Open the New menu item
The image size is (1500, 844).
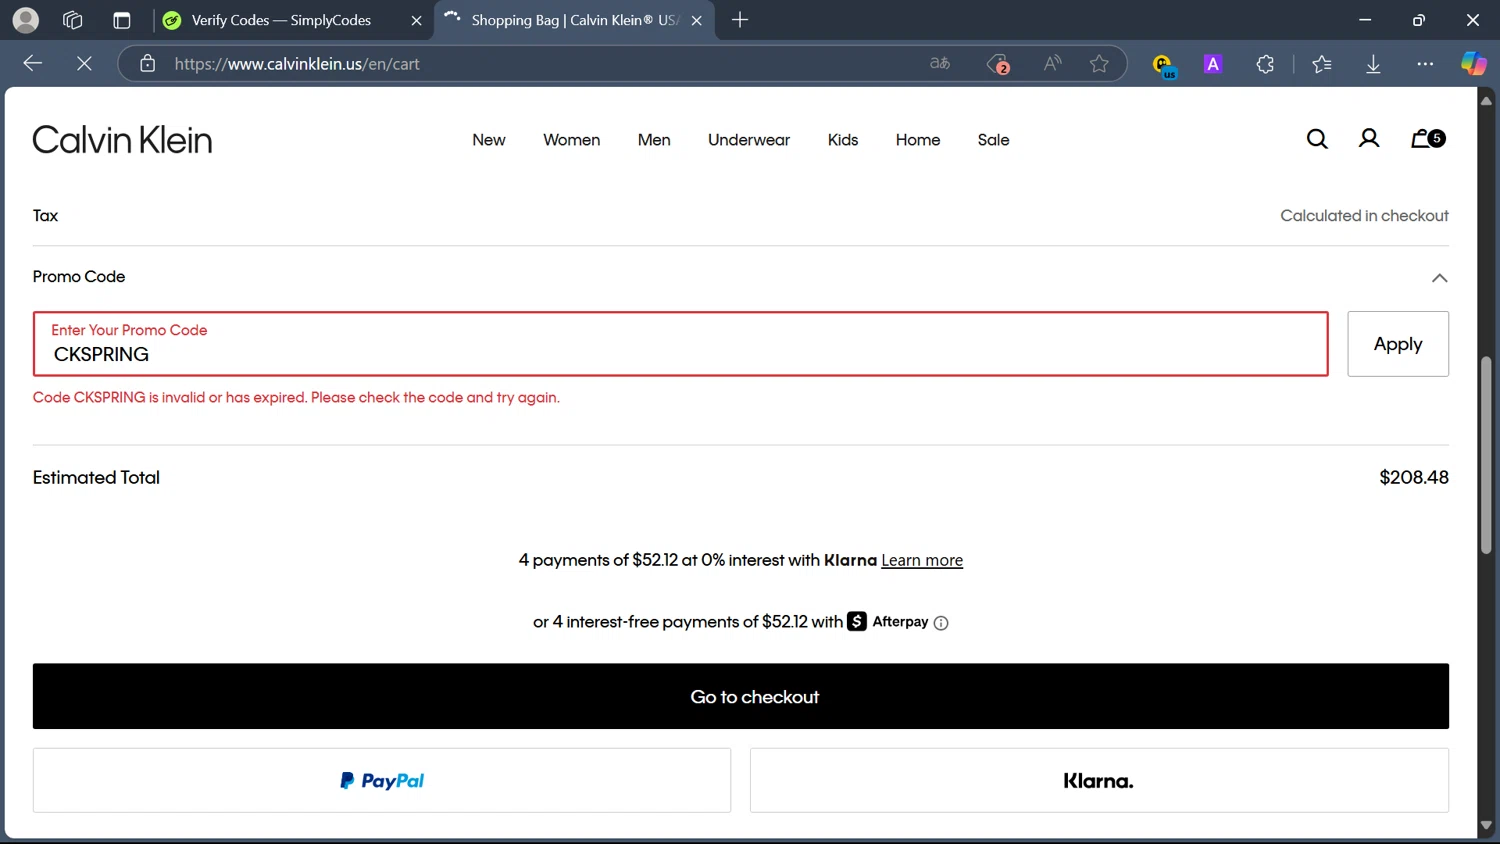[489, 140]
